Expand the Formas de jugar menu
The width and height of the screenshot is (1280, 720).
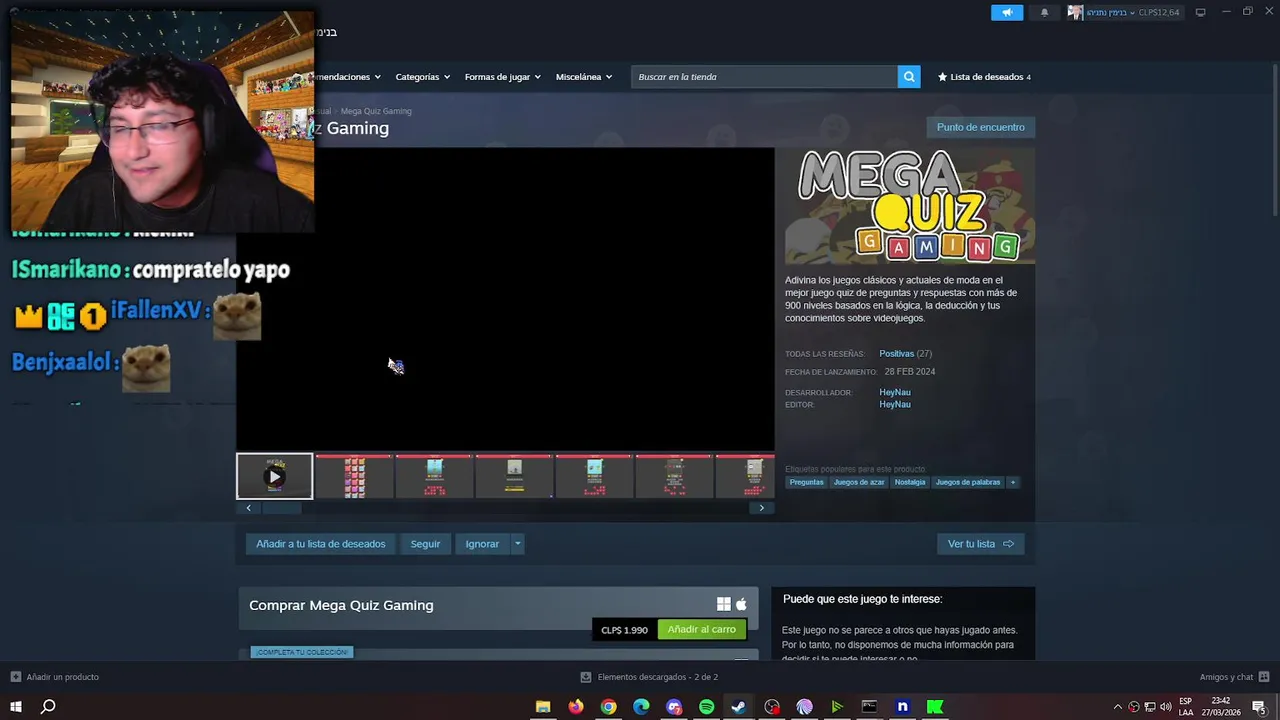coord(502,77)
